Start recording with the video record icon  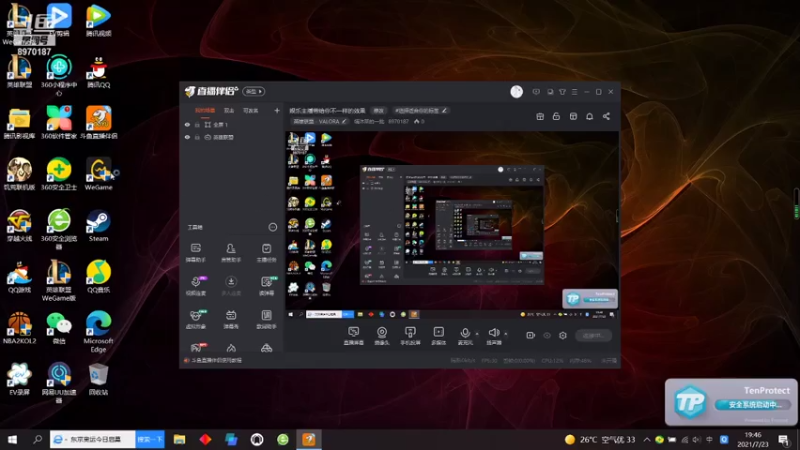[531, 335]
